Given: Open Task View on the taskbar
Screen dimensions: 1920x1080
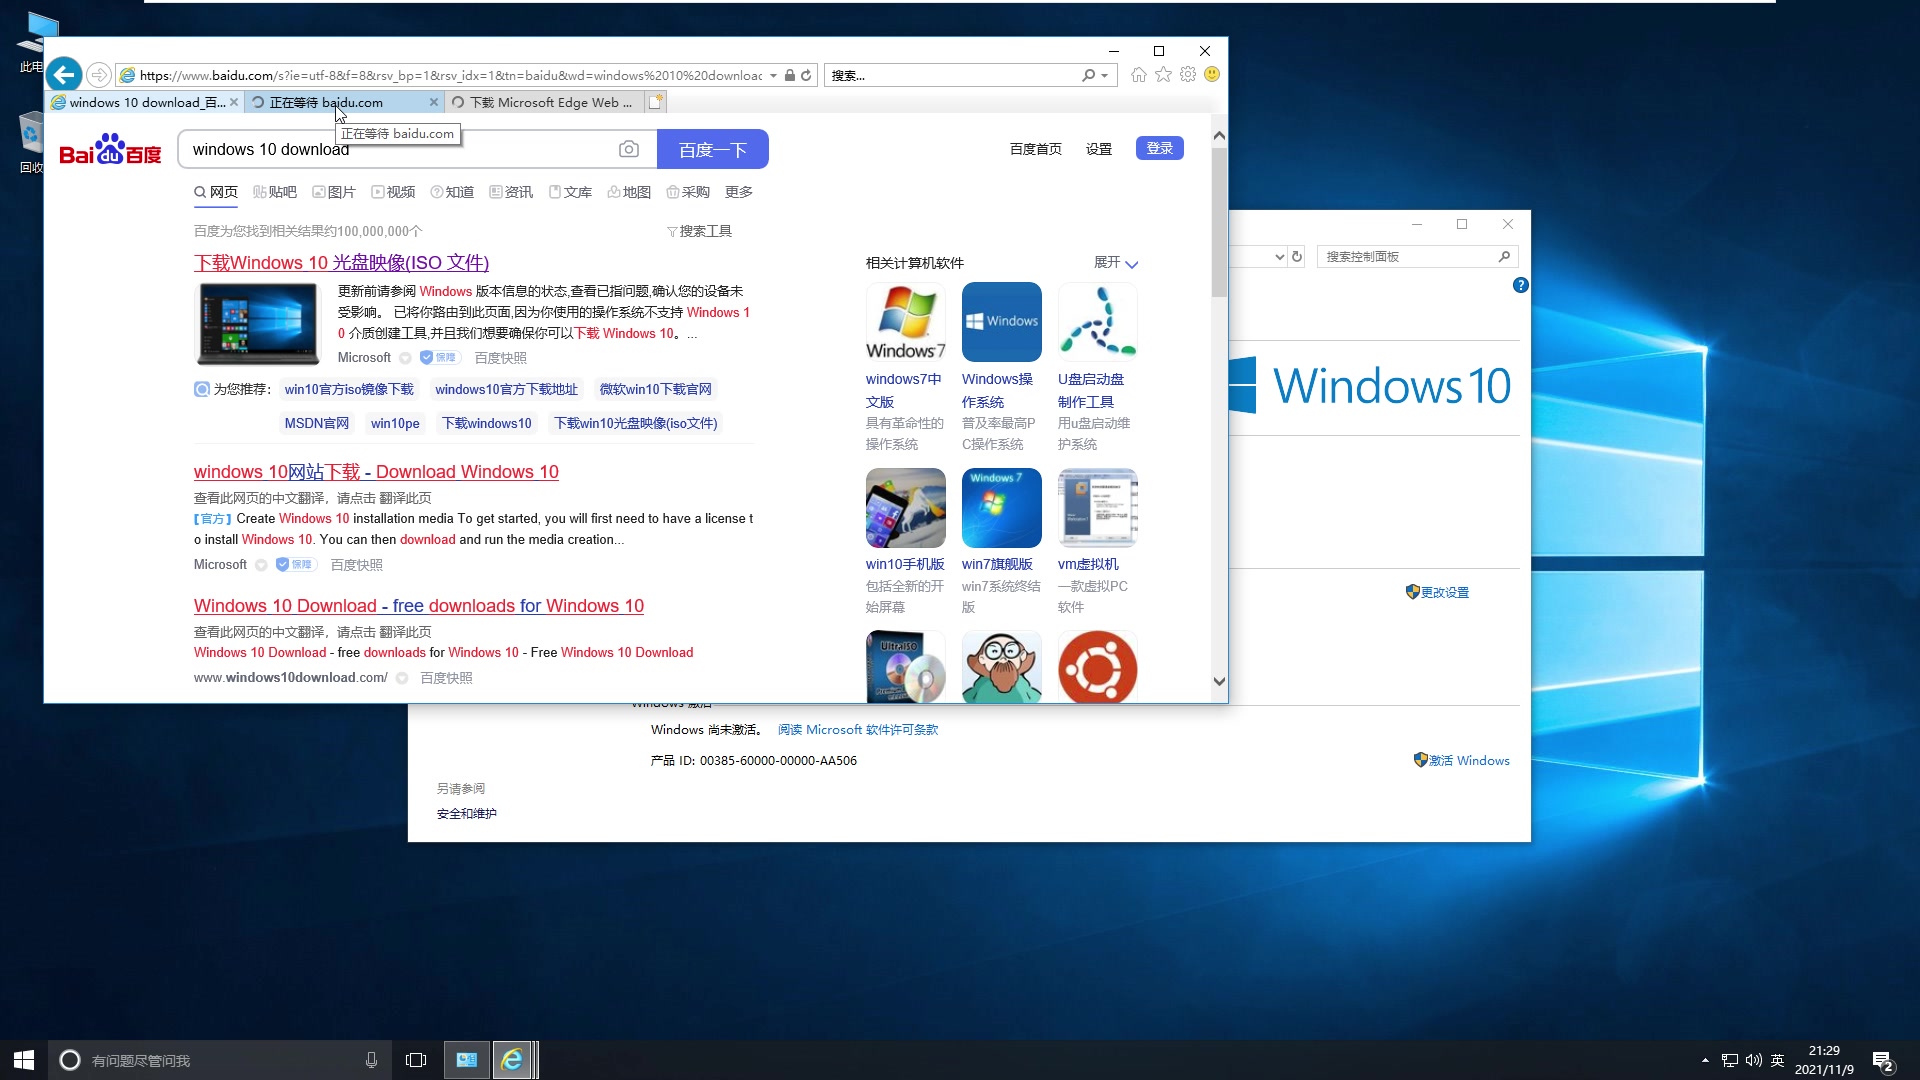Looking at the screenshot, I should coord(416,1060).
